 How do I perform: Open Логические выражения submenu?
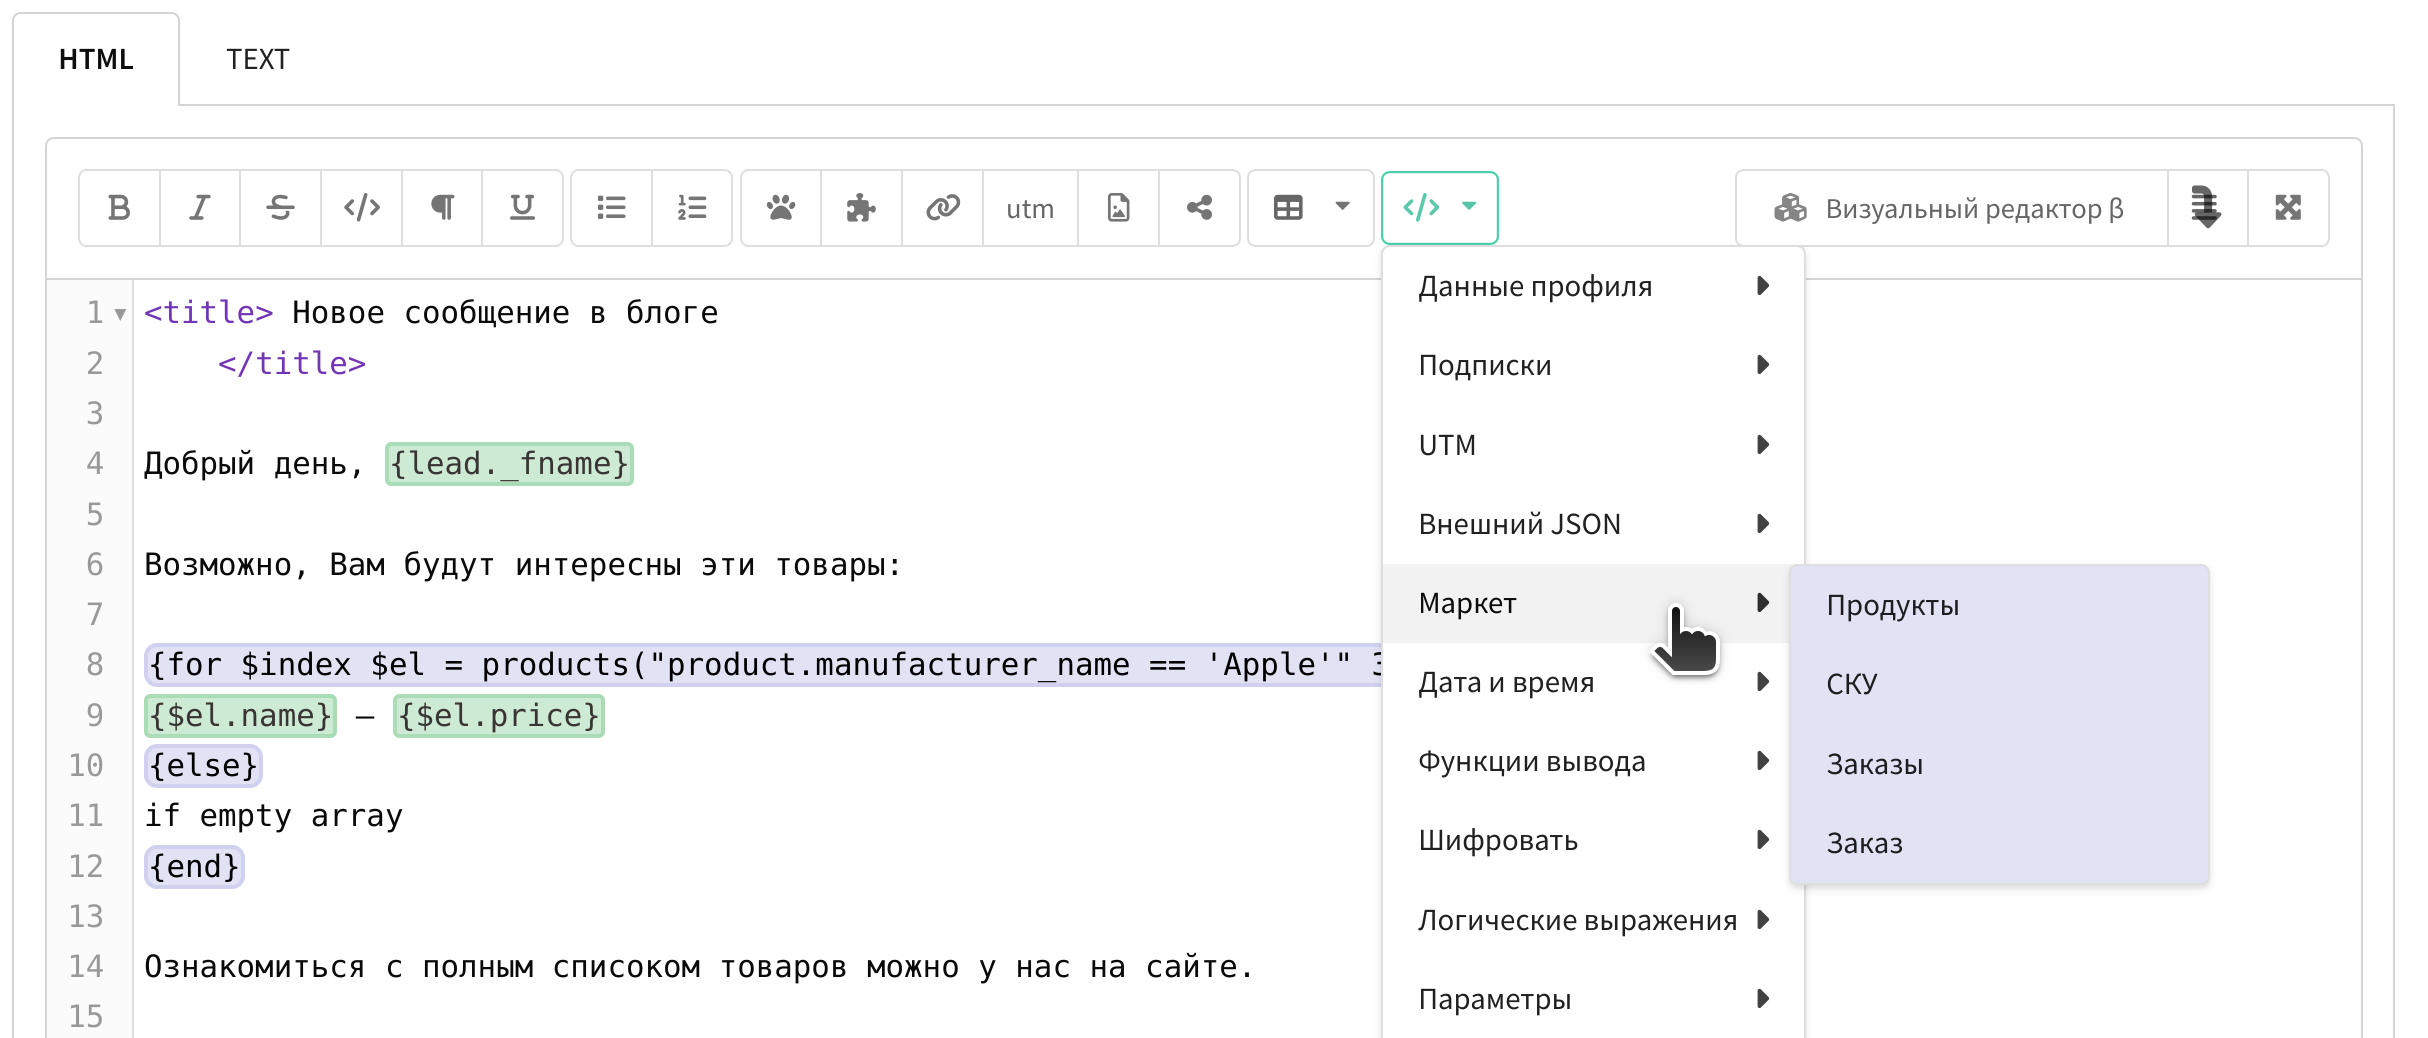tap(1593, 919)
